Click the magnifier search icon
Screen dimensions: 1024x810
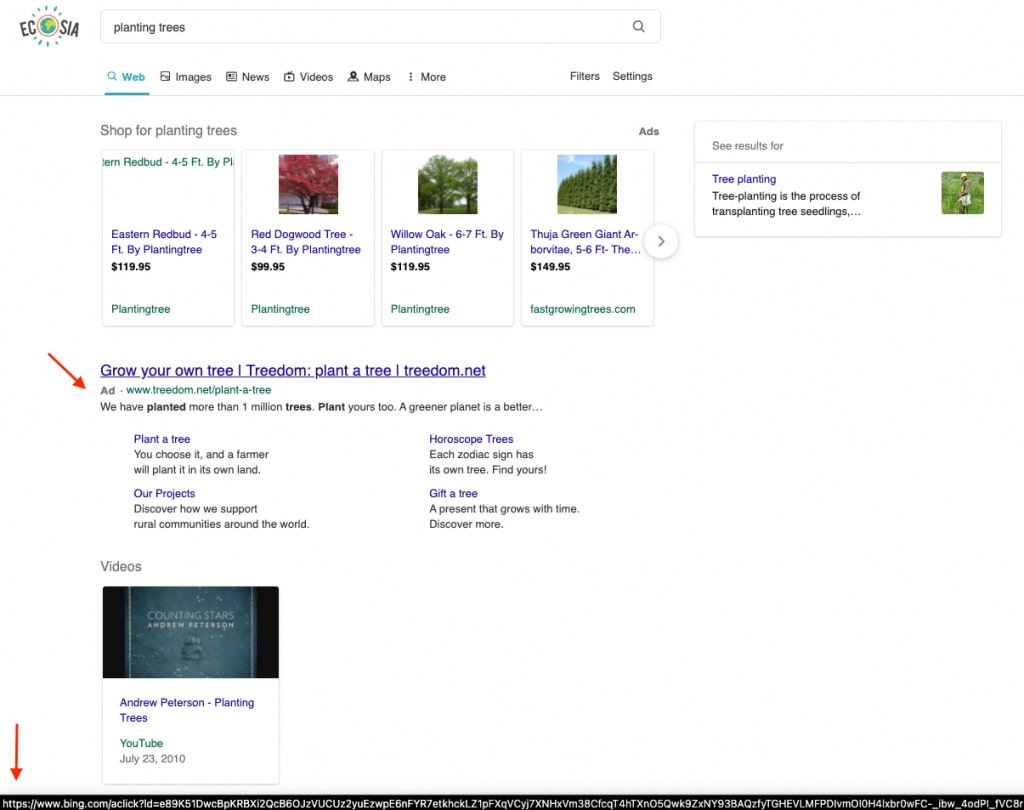coord(638,26)
